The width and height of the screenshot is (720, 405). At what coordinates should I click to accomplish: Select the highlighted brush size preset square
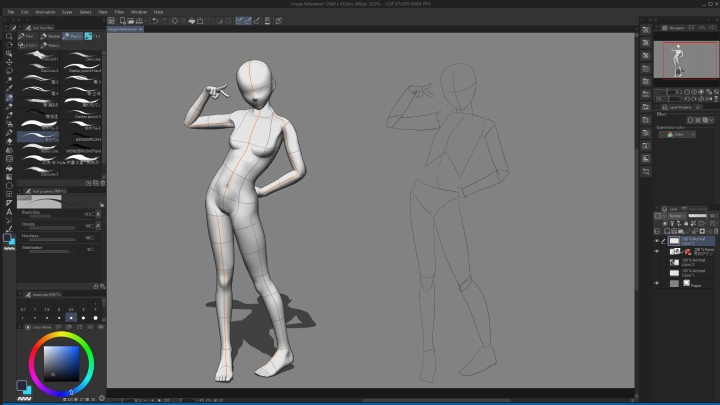[x=71, y=317]
